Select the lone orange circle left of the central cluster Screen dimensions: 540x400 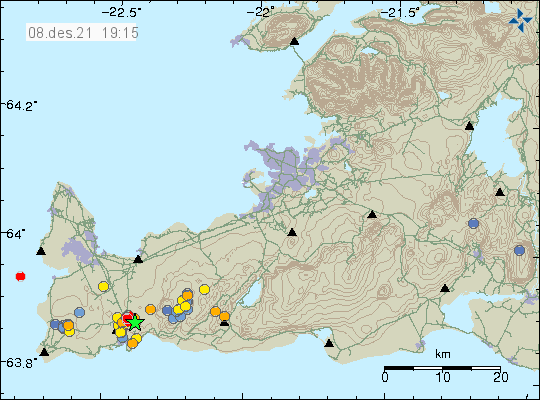150,309
